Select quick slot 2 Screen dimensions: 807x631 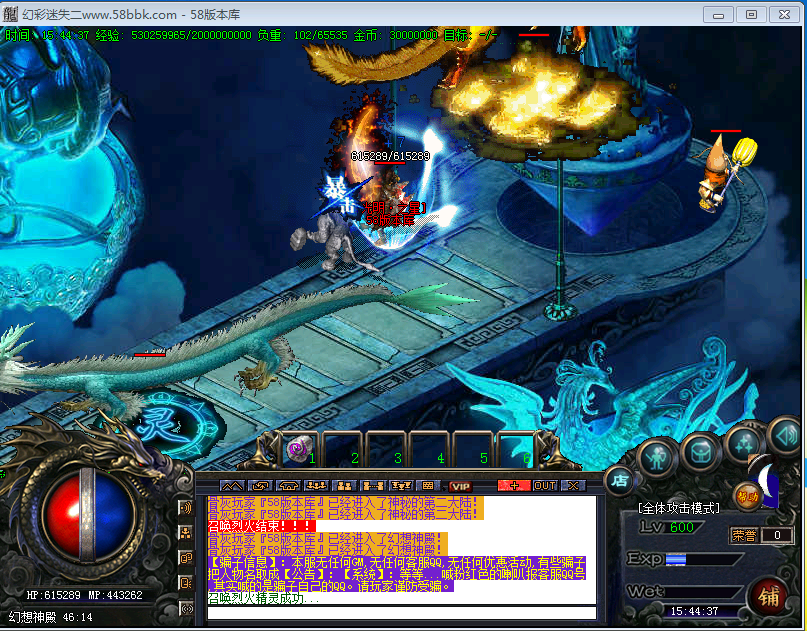(343, 450)
